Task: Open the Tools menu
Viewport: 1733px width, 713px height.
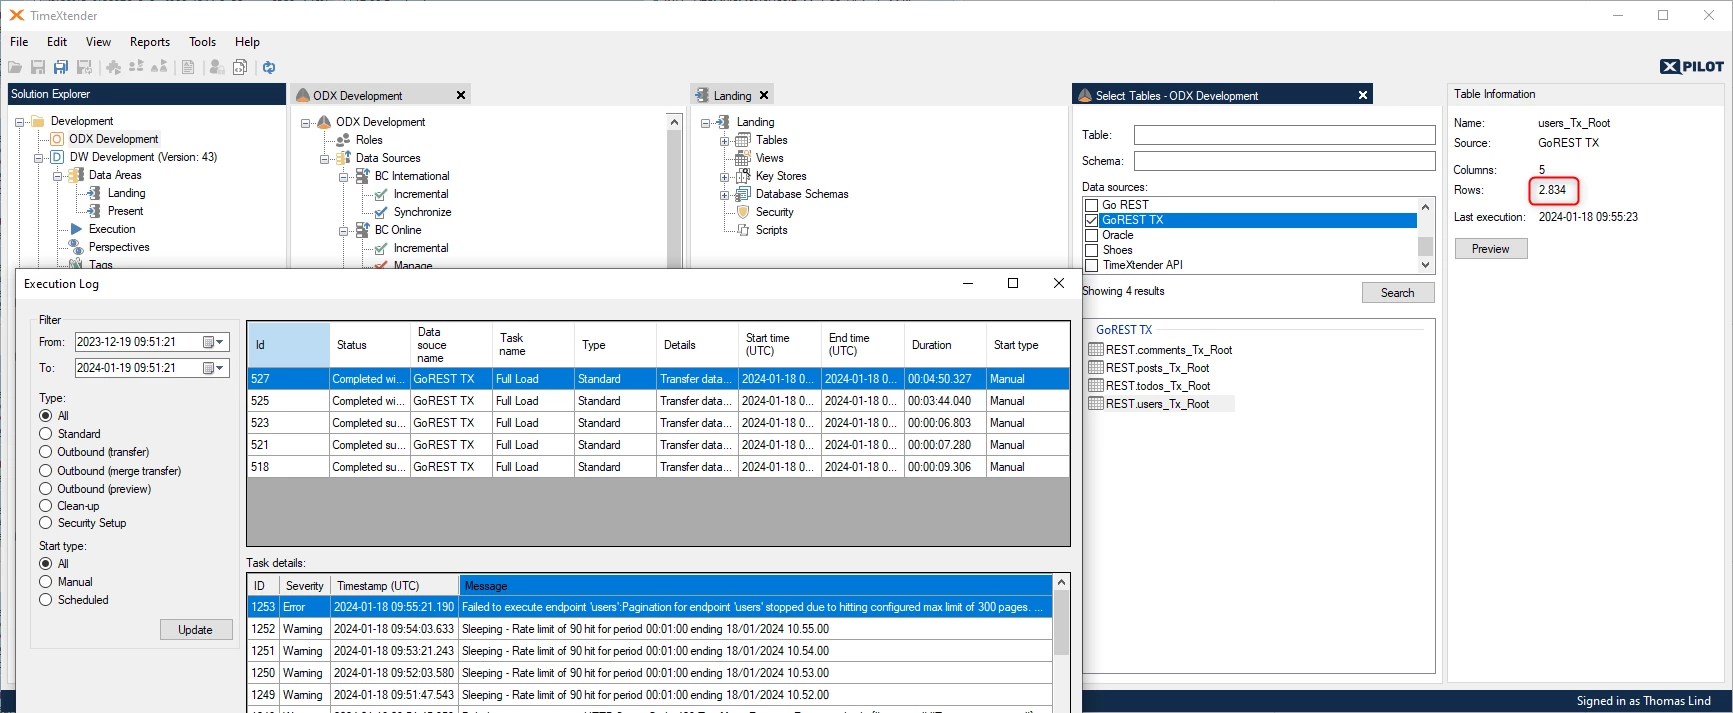Action: 203,42
